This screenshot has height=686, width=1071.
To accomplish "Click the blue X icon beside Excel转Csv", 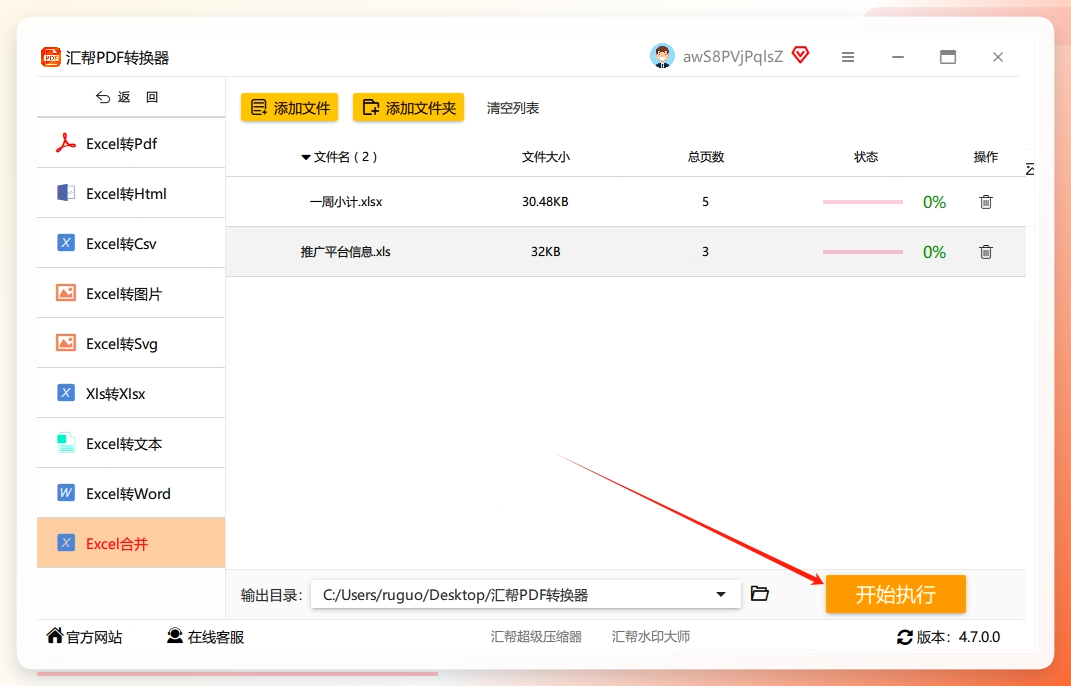I will pos(66,243).
